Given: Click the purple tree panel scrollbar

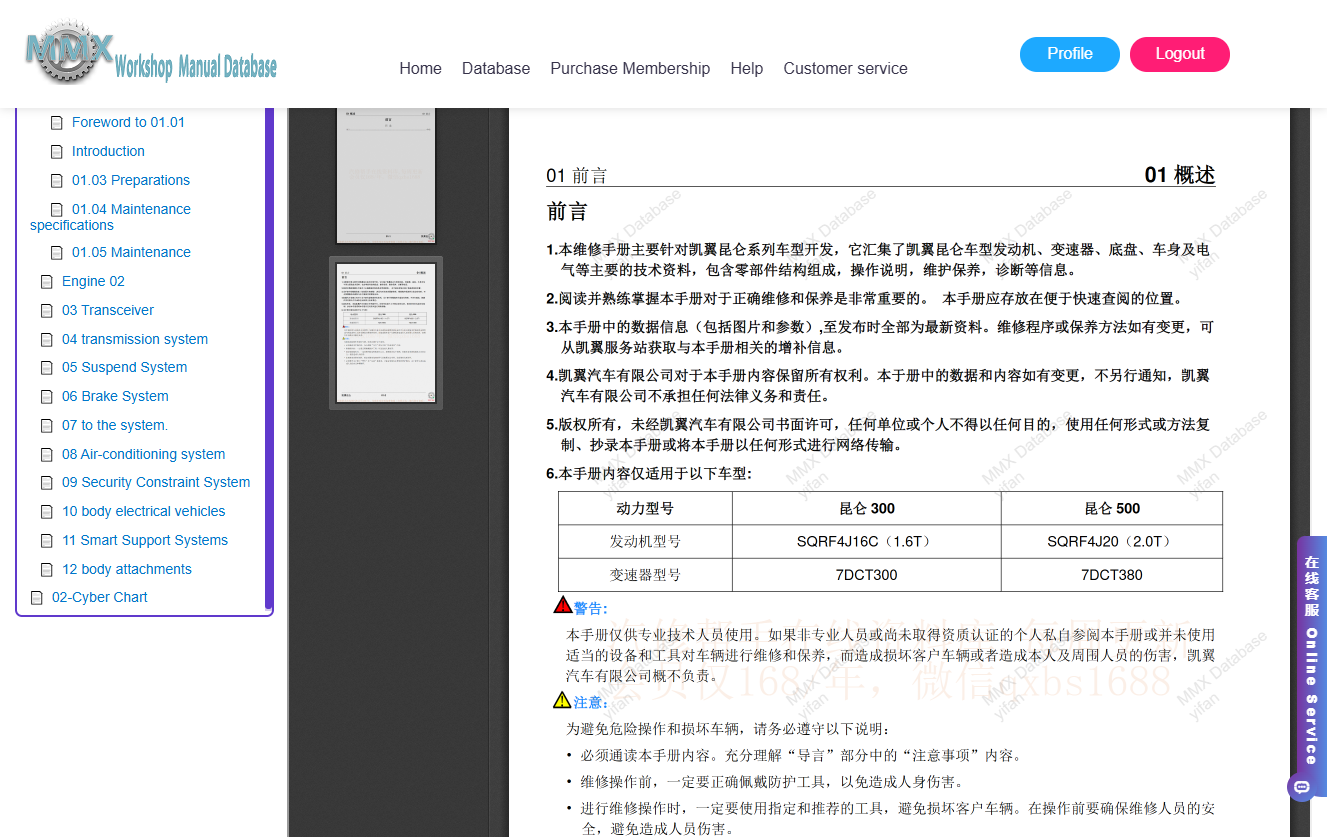Looking at the screenshot, I should [x=269, y=357].
